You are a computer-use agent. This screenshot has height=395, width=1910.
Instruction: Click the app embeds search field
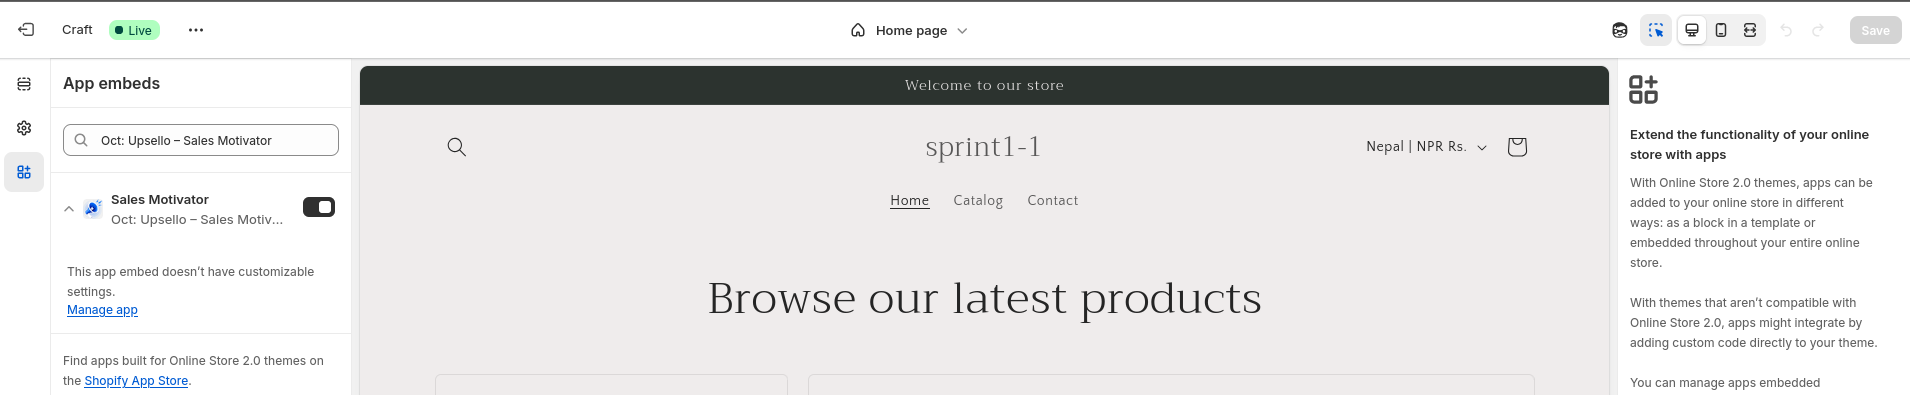(x=201, y=140)
